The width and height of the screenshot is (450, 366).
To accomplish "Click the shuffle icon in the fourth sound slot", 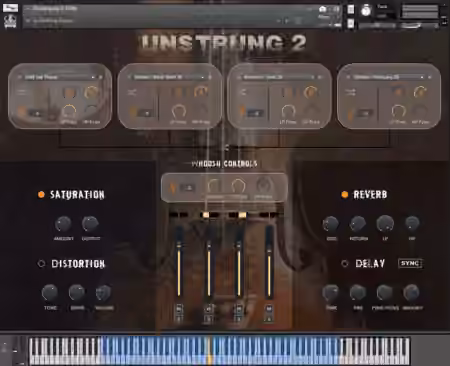I will click(x=351, y=92).
